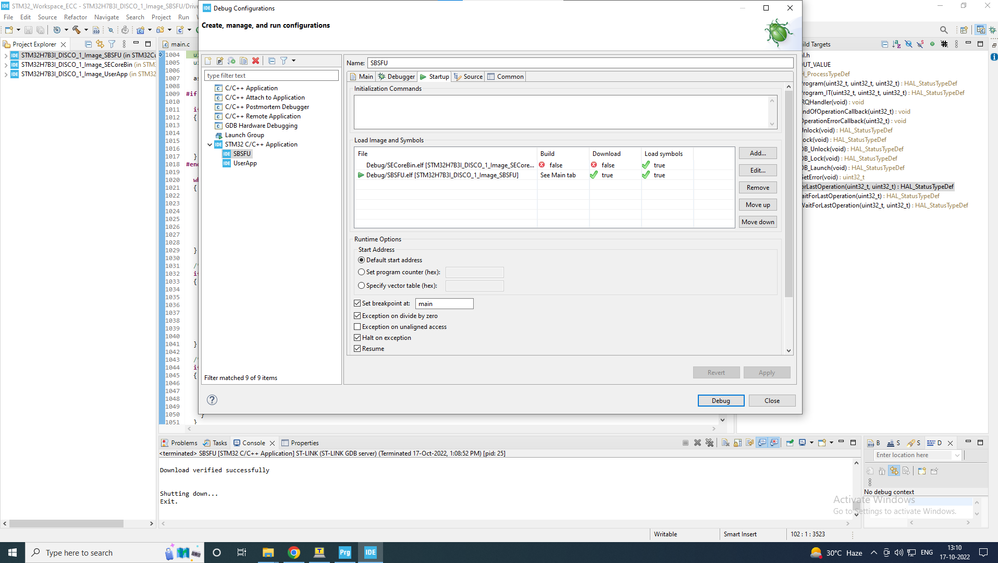Delete selected launch configuration with red X
This screenshot has width=998, height=563.
tap(256, 61)
